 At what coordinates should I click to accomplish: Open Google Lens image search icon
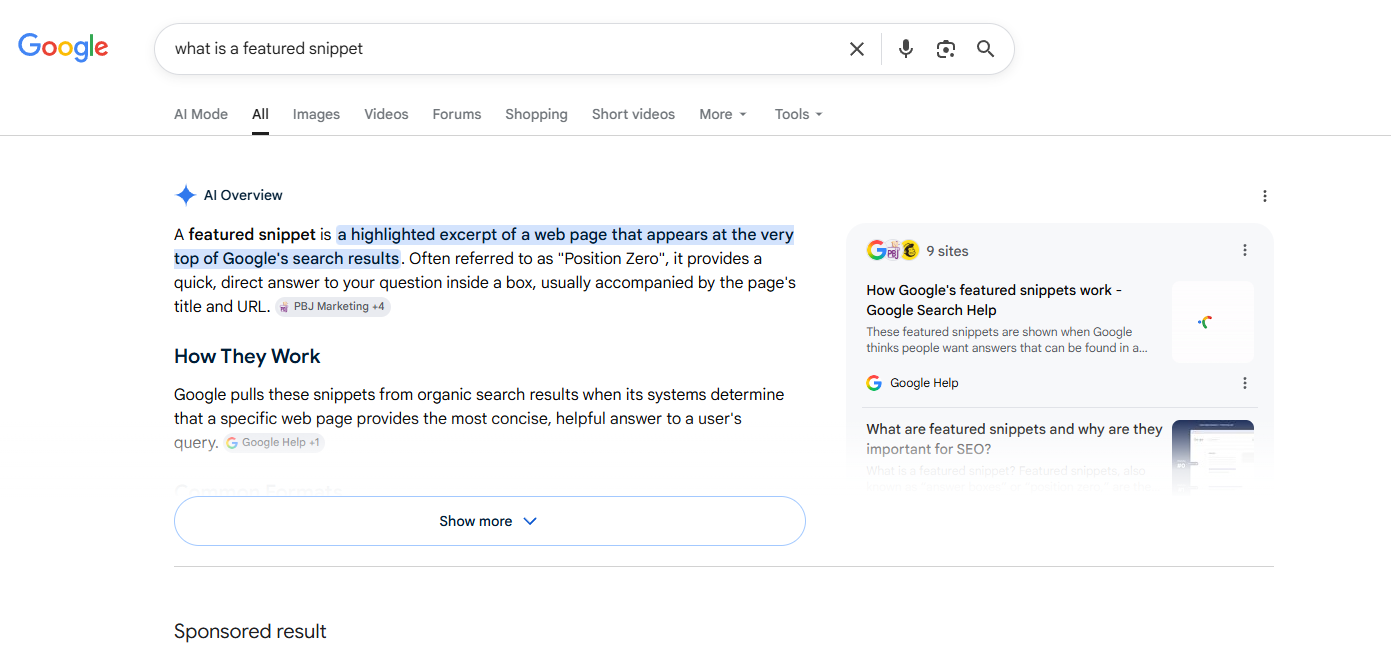(946, 49)
